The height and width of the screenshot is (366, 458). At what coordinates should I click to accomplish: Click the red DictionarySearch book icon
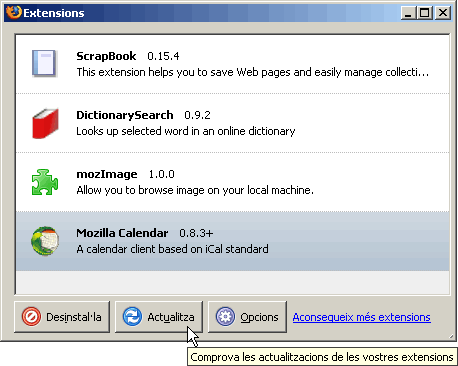tap(45, 123)
